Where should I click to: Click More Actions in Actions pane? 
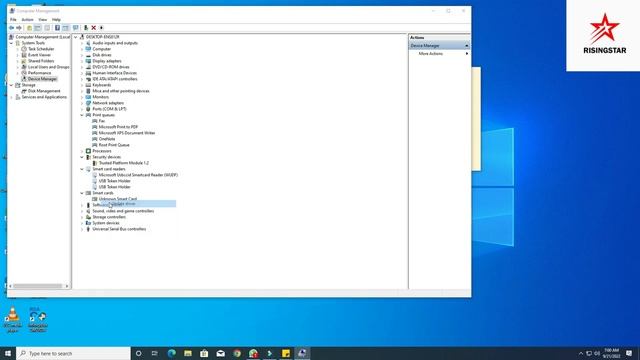pos(431,53)
